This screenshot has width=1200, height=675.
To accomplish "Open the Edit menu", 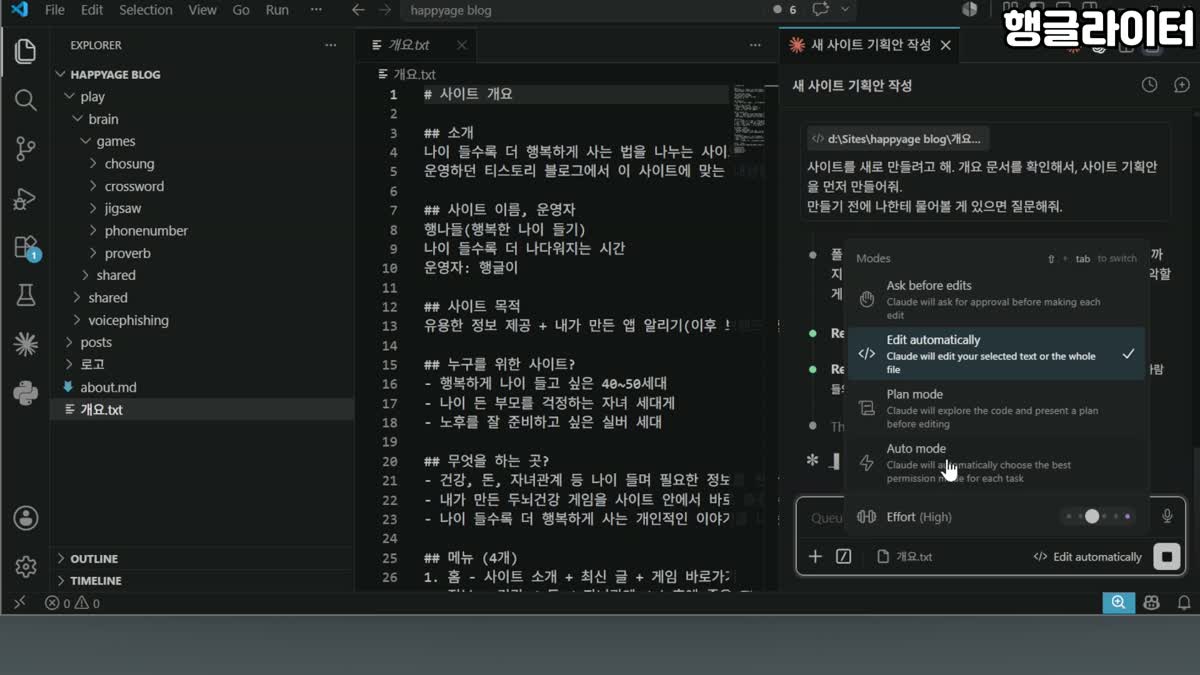I will click(x=92, y=10).
